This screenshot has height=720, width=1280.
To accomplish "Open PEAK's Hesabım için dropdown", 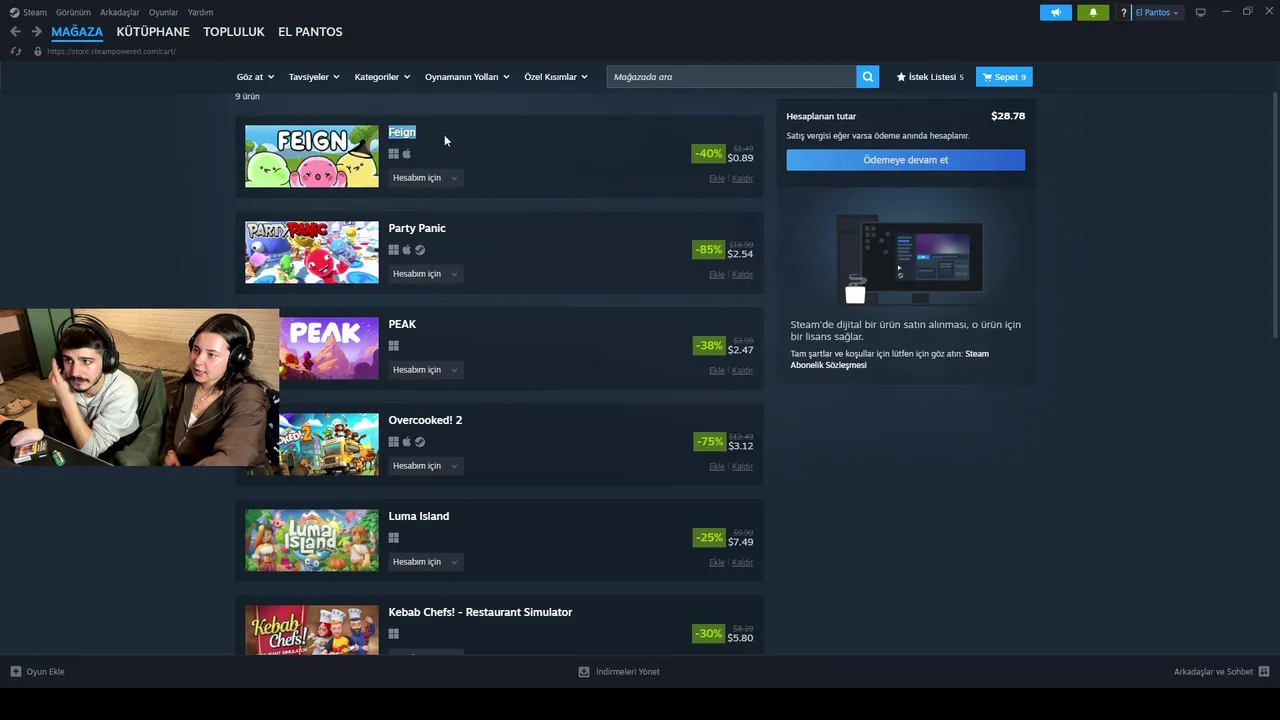I will click(425, 370).
